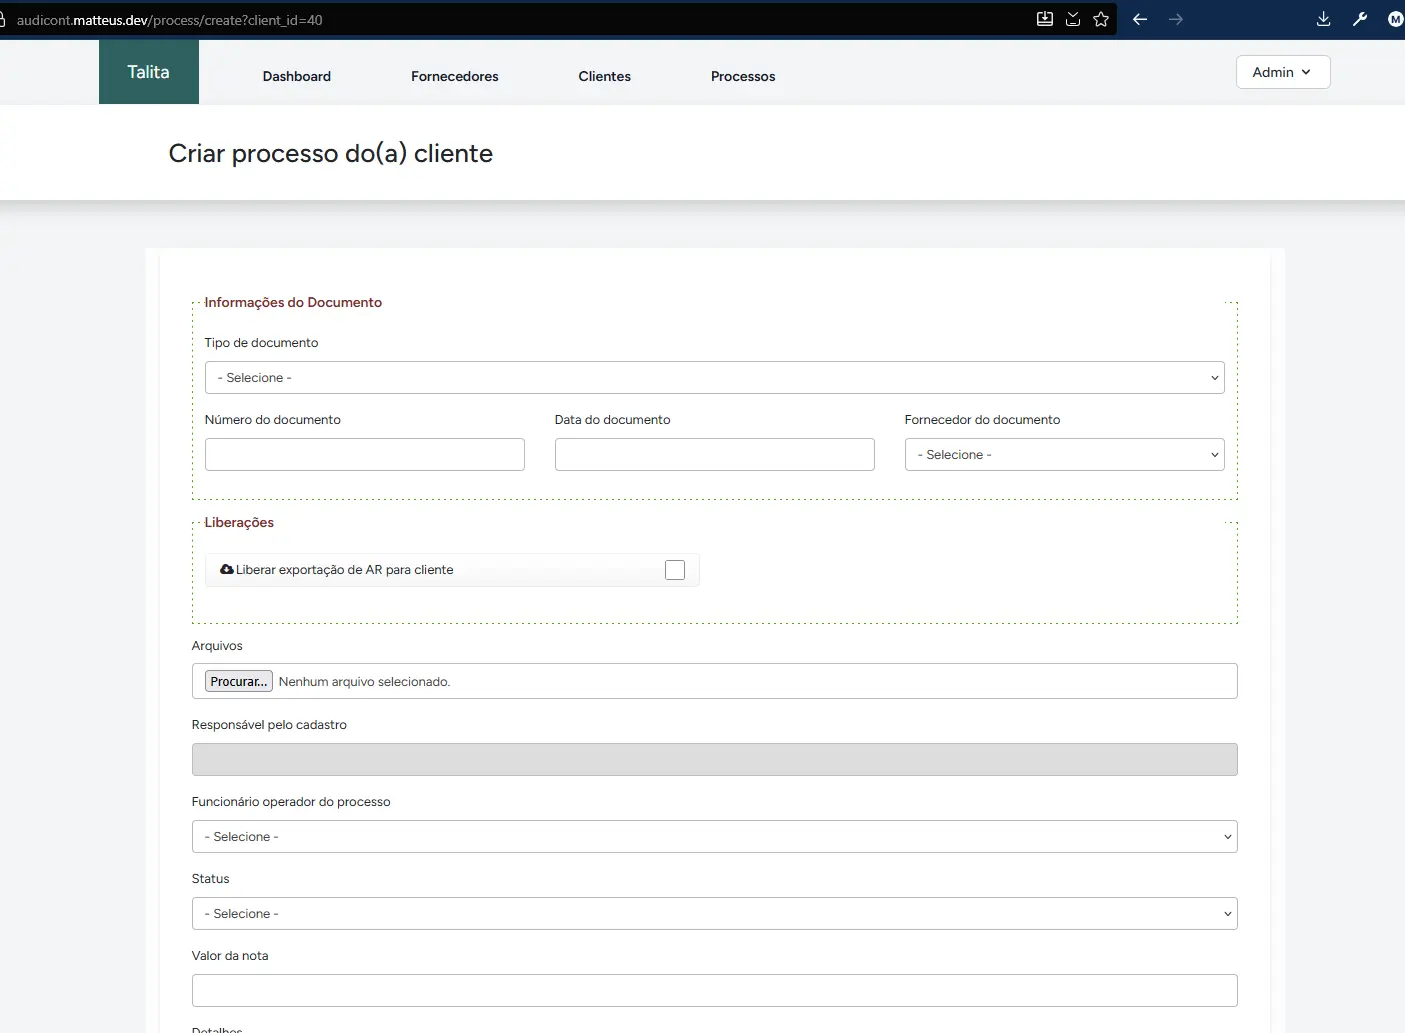Click the browser back arrow

[1140, 19]
